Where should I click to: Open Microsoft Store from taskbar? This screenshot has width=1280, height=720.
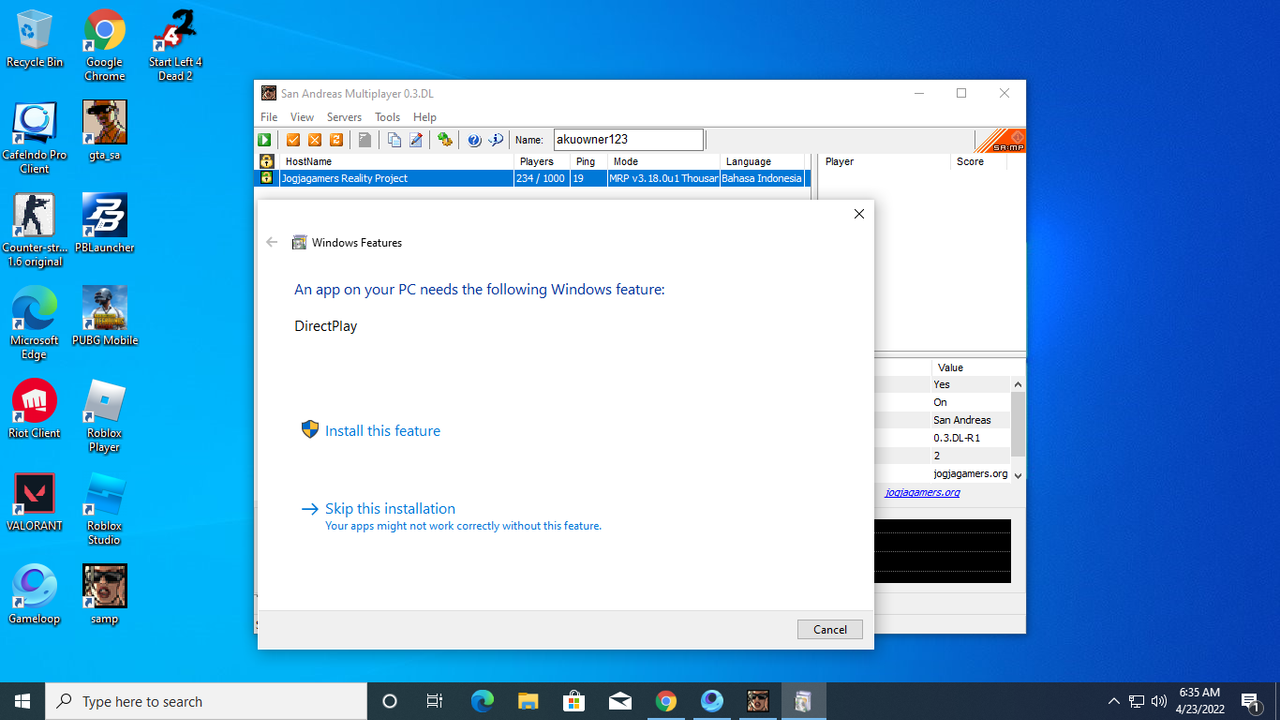573,701
